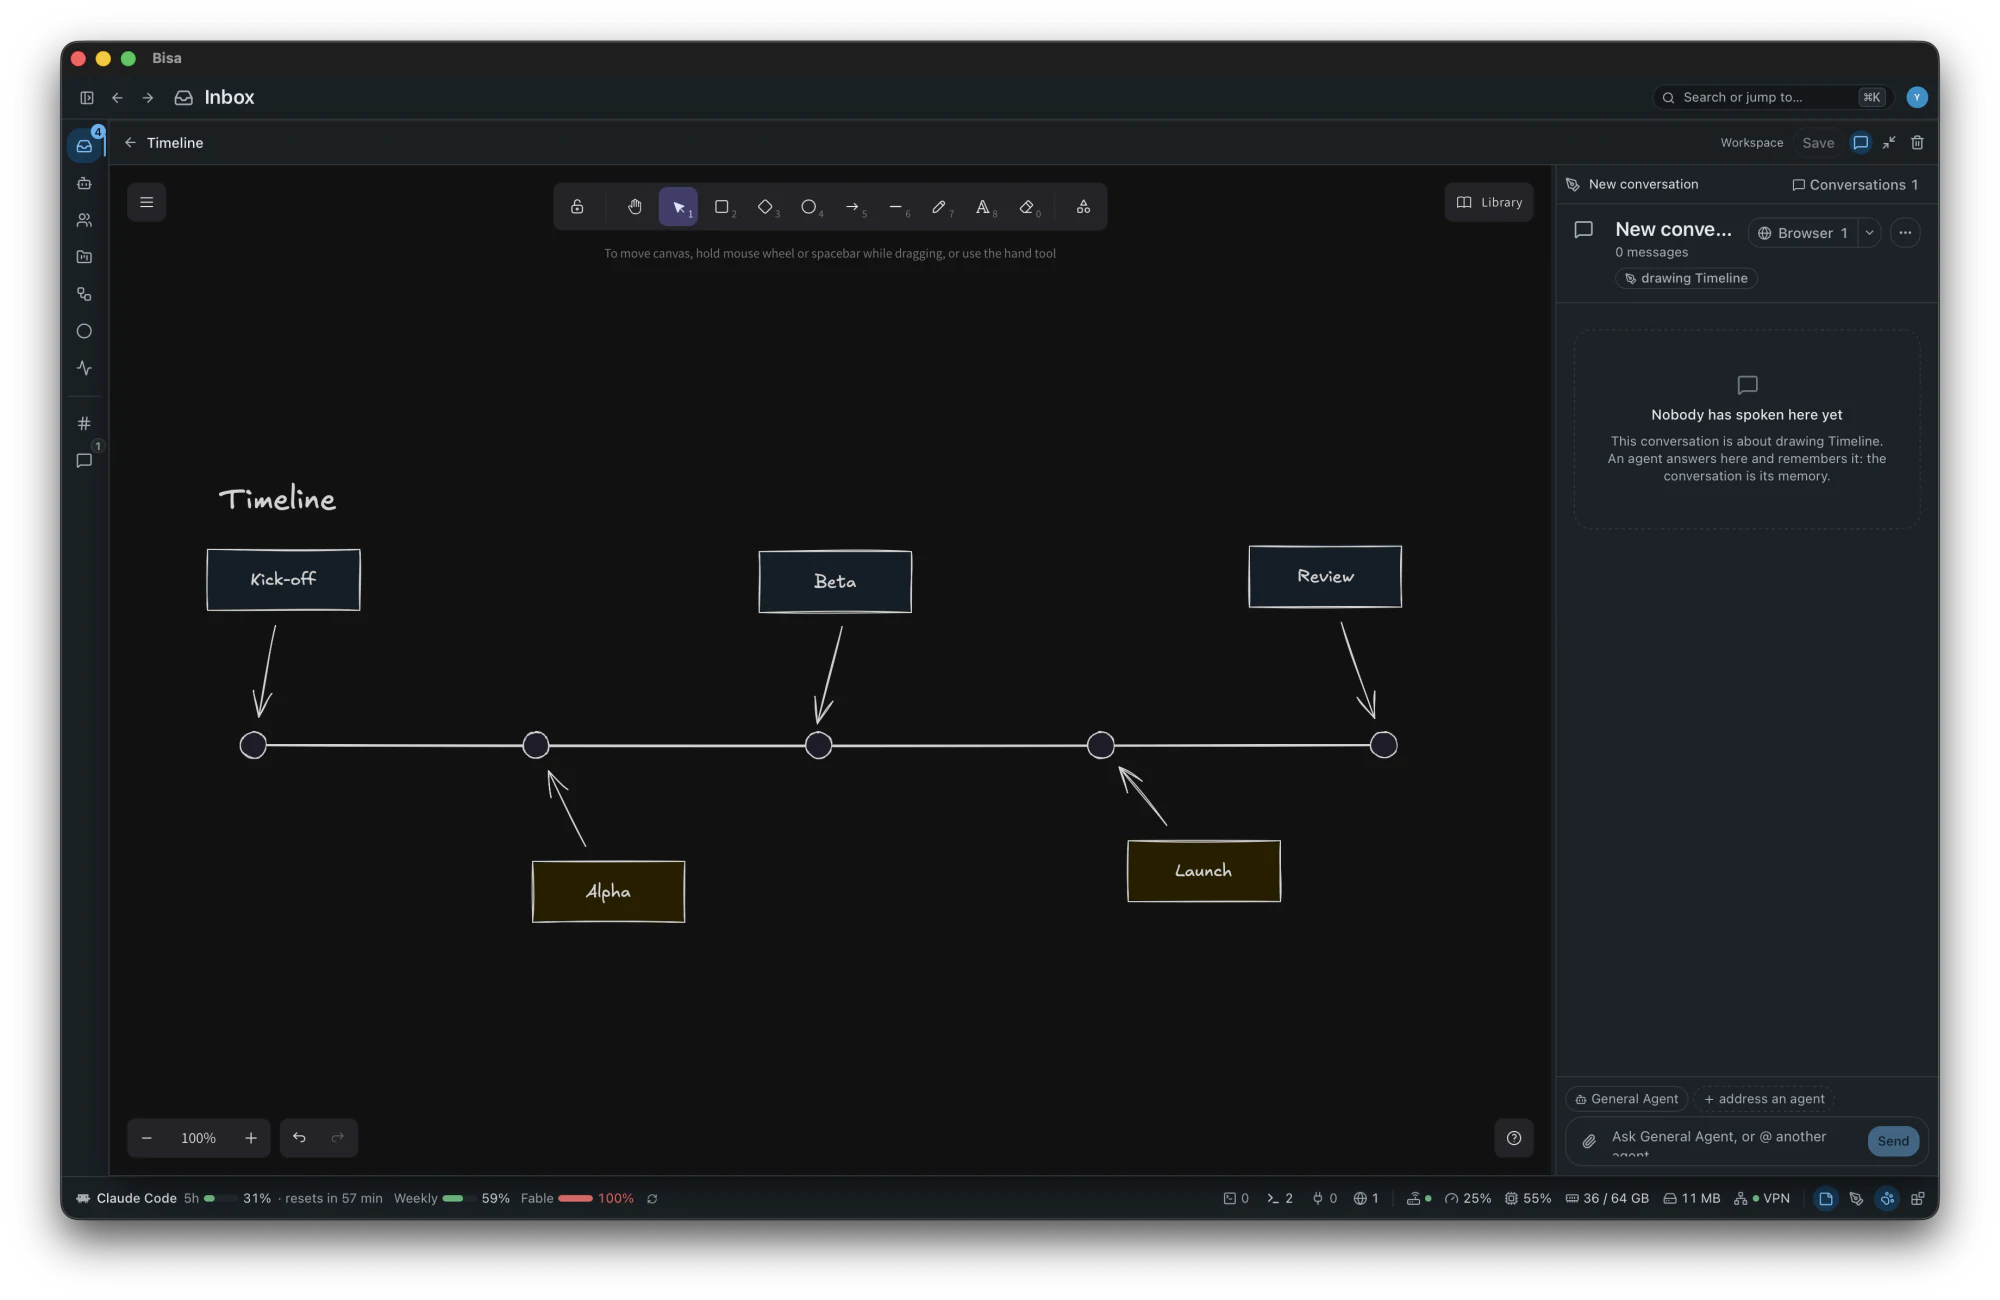Focus the Ask General Agent input
The width and height of the screenshot is (2000, 1300).
pyautogui.click(x=1731, y=1141)
